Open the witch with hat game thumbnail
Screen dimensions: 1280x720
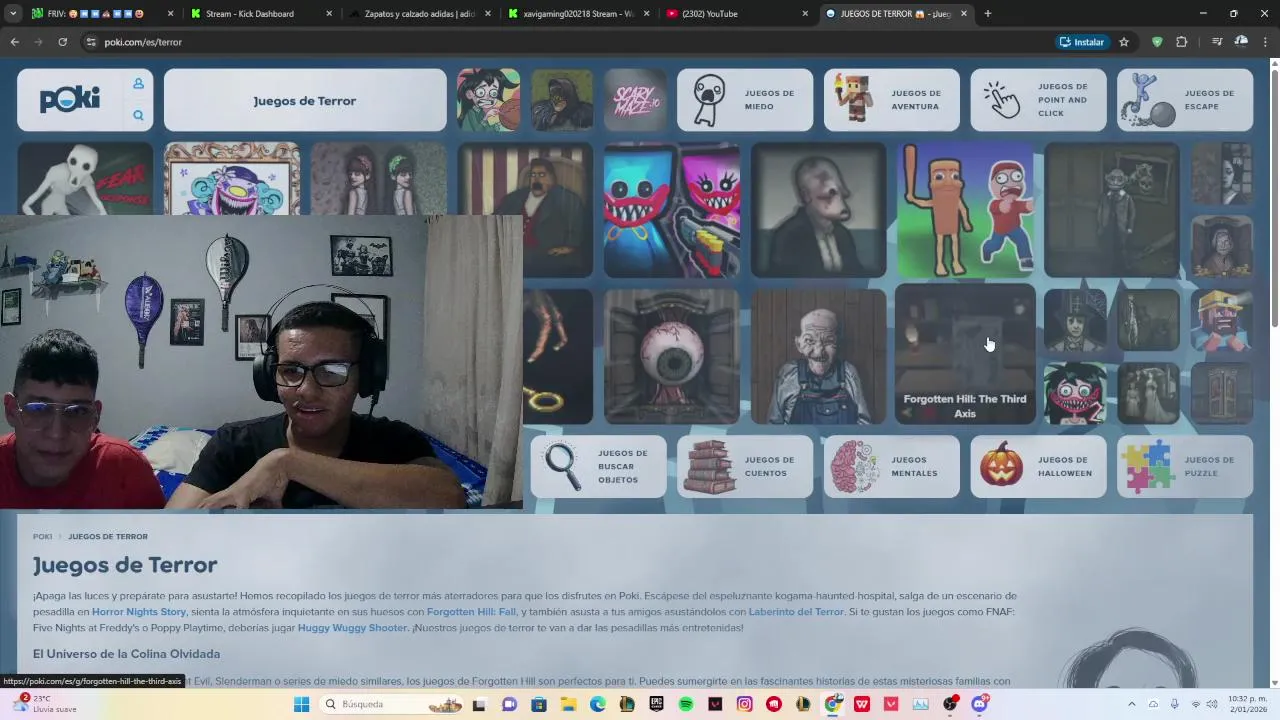point(1075,320)
